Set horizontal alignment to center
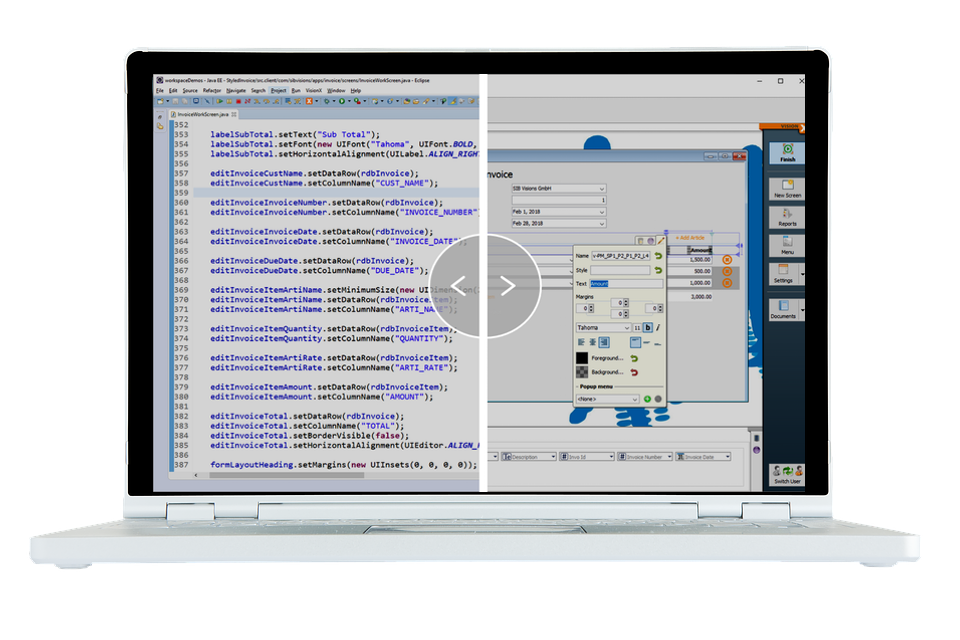Viewport: 960px width, 640px height. (x=593, y=342)
